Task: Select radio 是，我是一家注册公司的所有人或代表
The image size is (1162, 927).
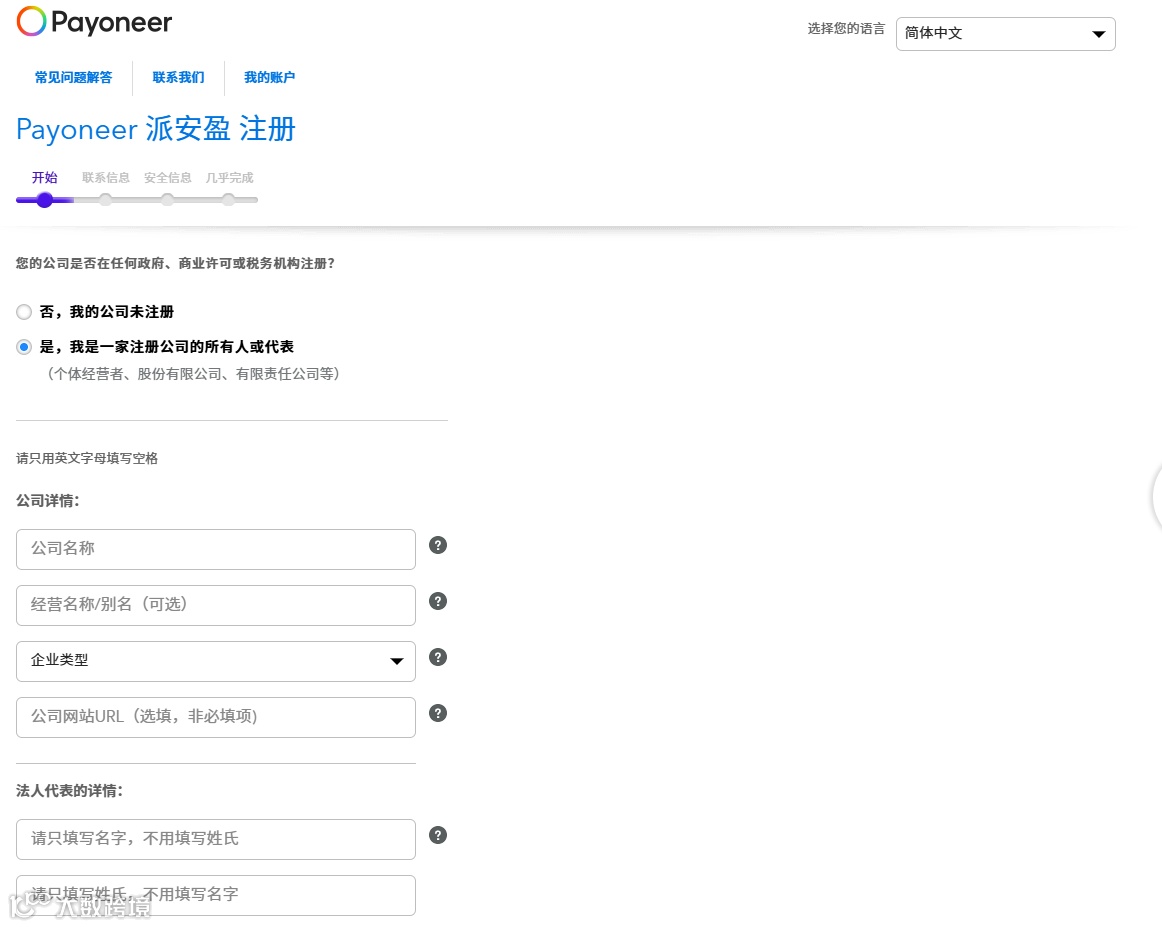Action: tap(24, 347)
